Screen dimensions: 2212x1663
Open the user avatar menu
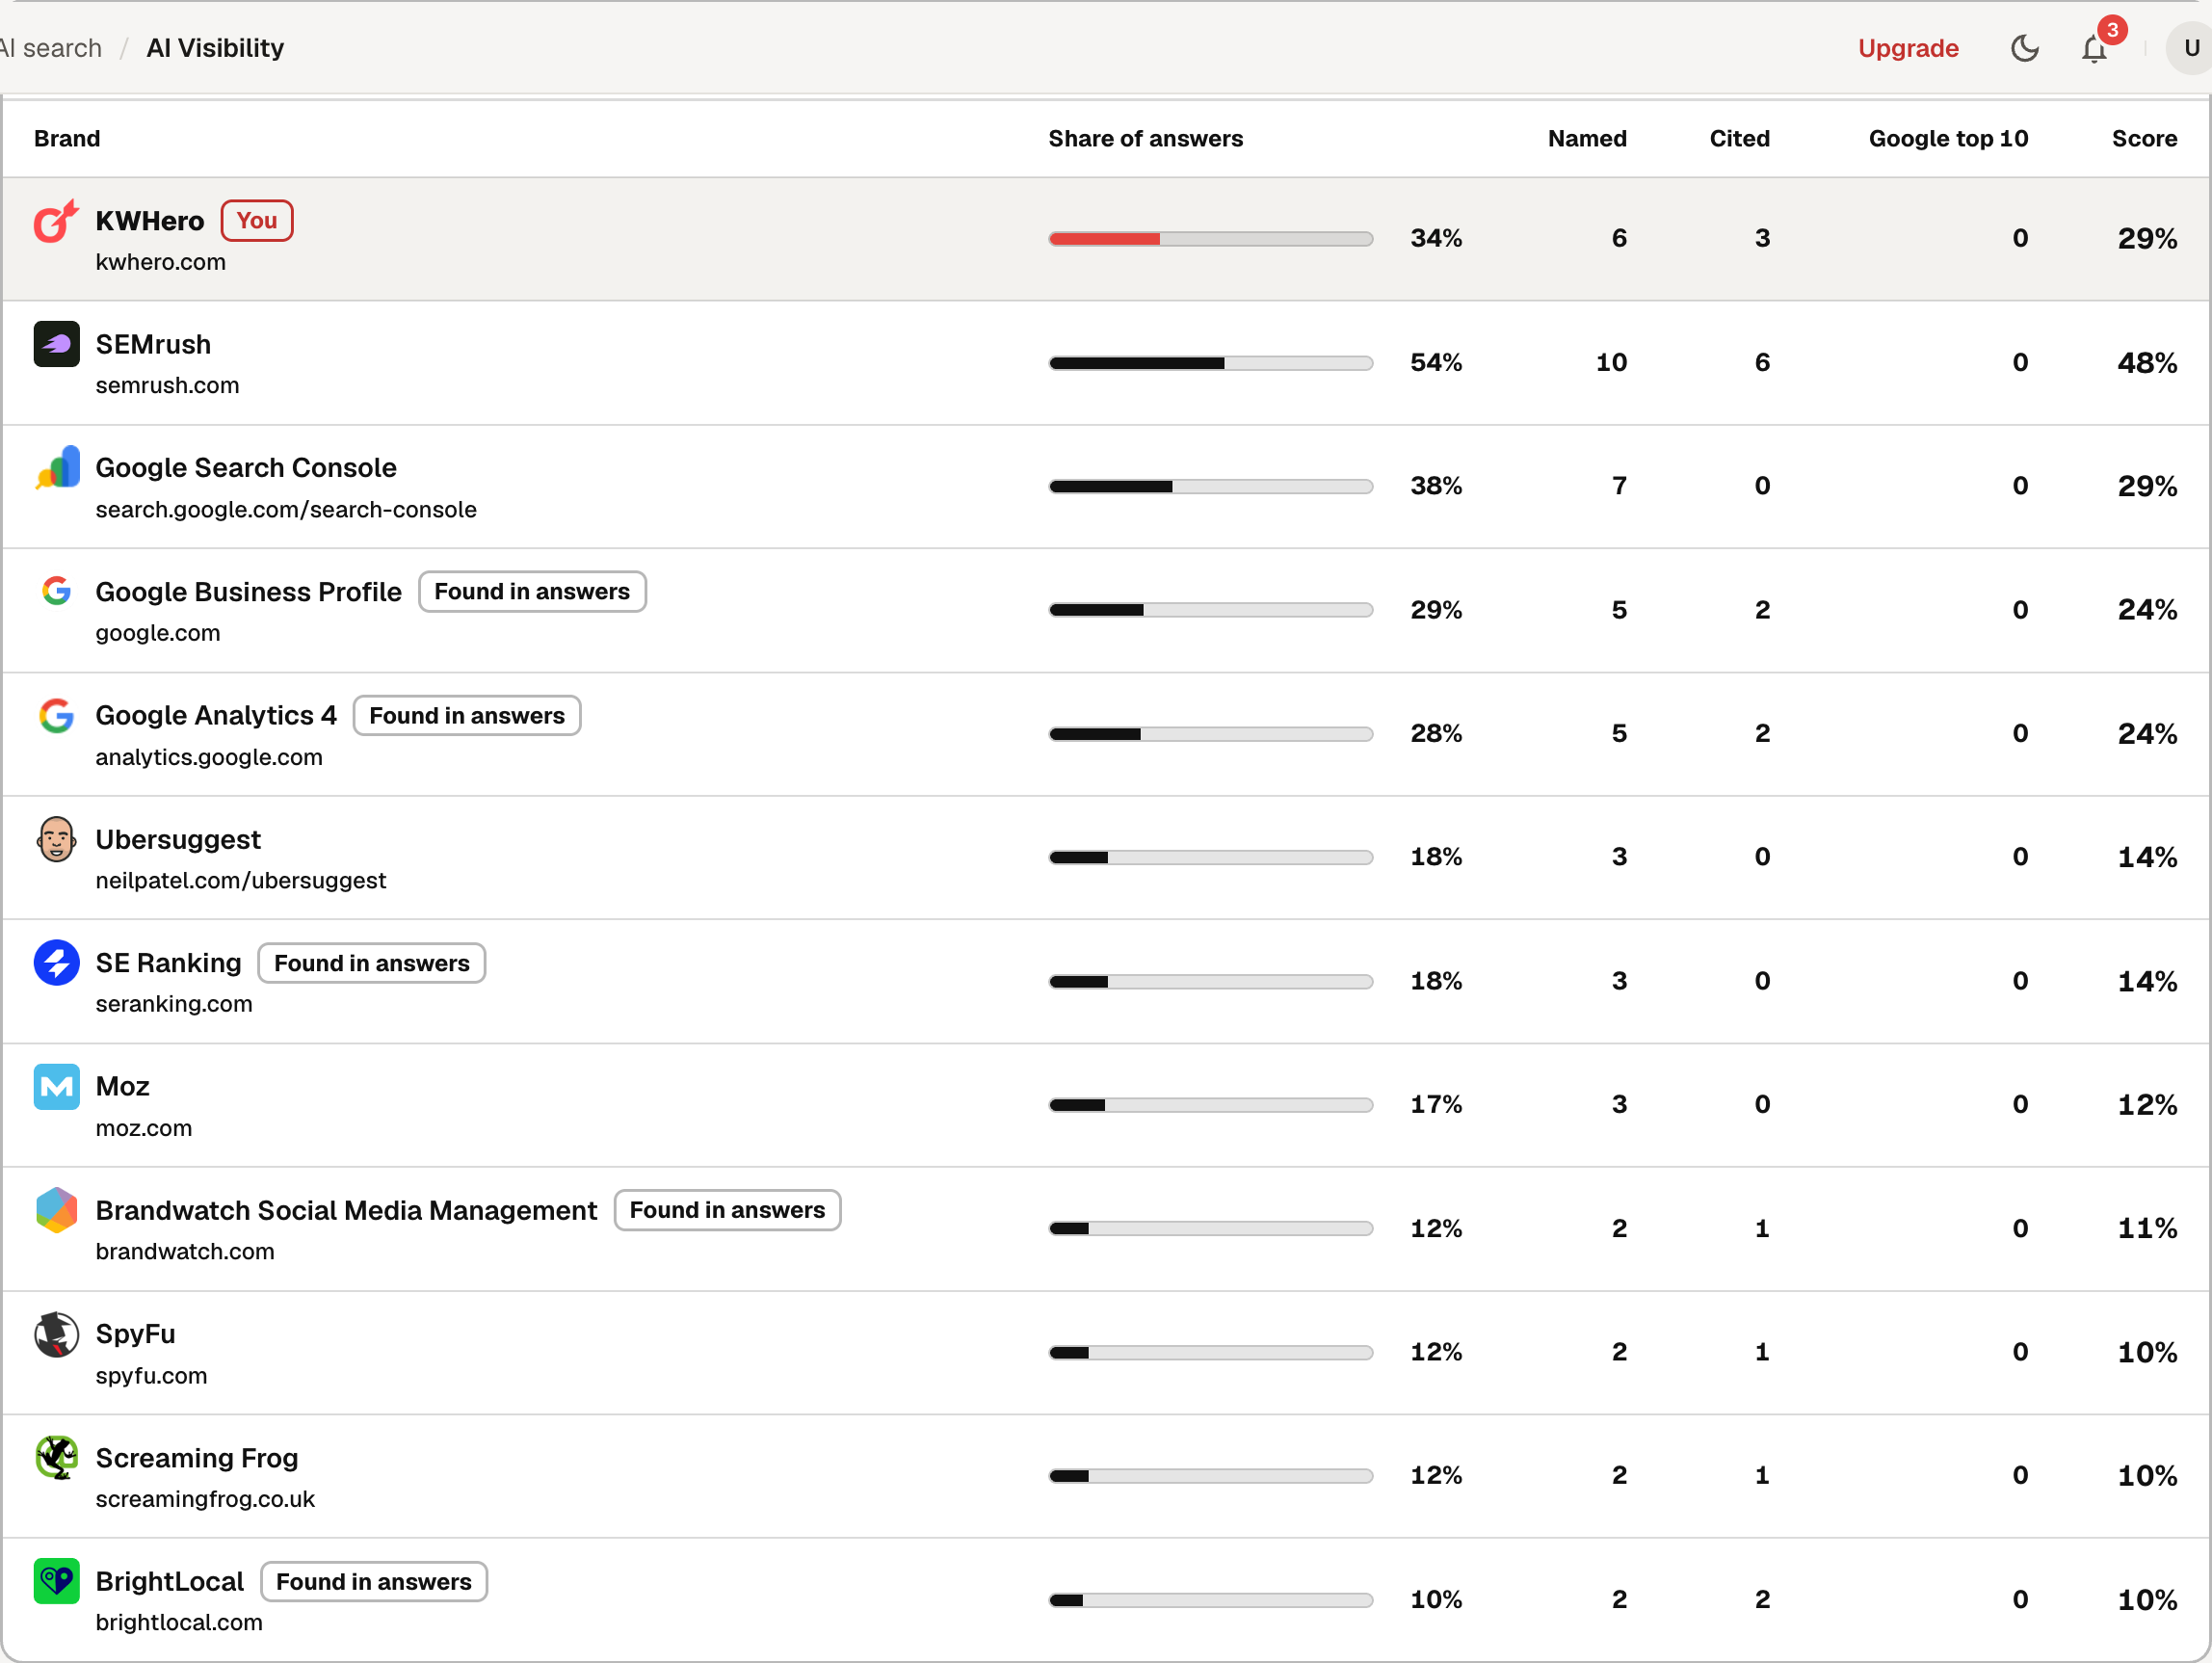pos(2190,48)
